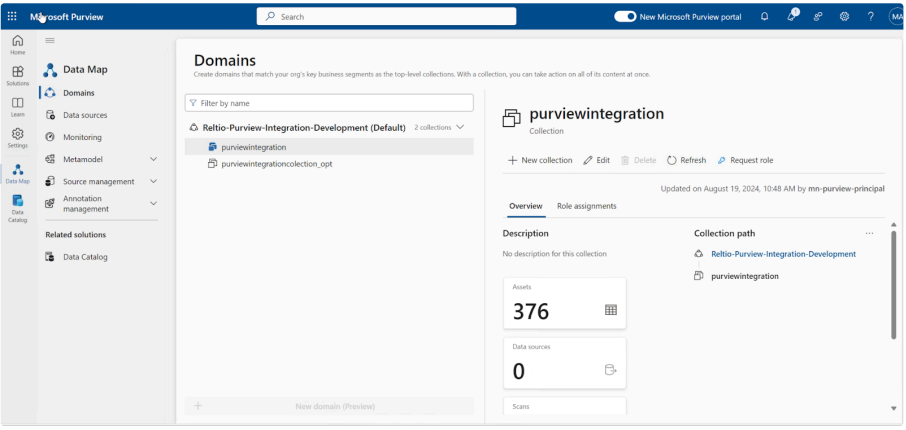
Task: Expand the Annotation management section
Action: 153,203
